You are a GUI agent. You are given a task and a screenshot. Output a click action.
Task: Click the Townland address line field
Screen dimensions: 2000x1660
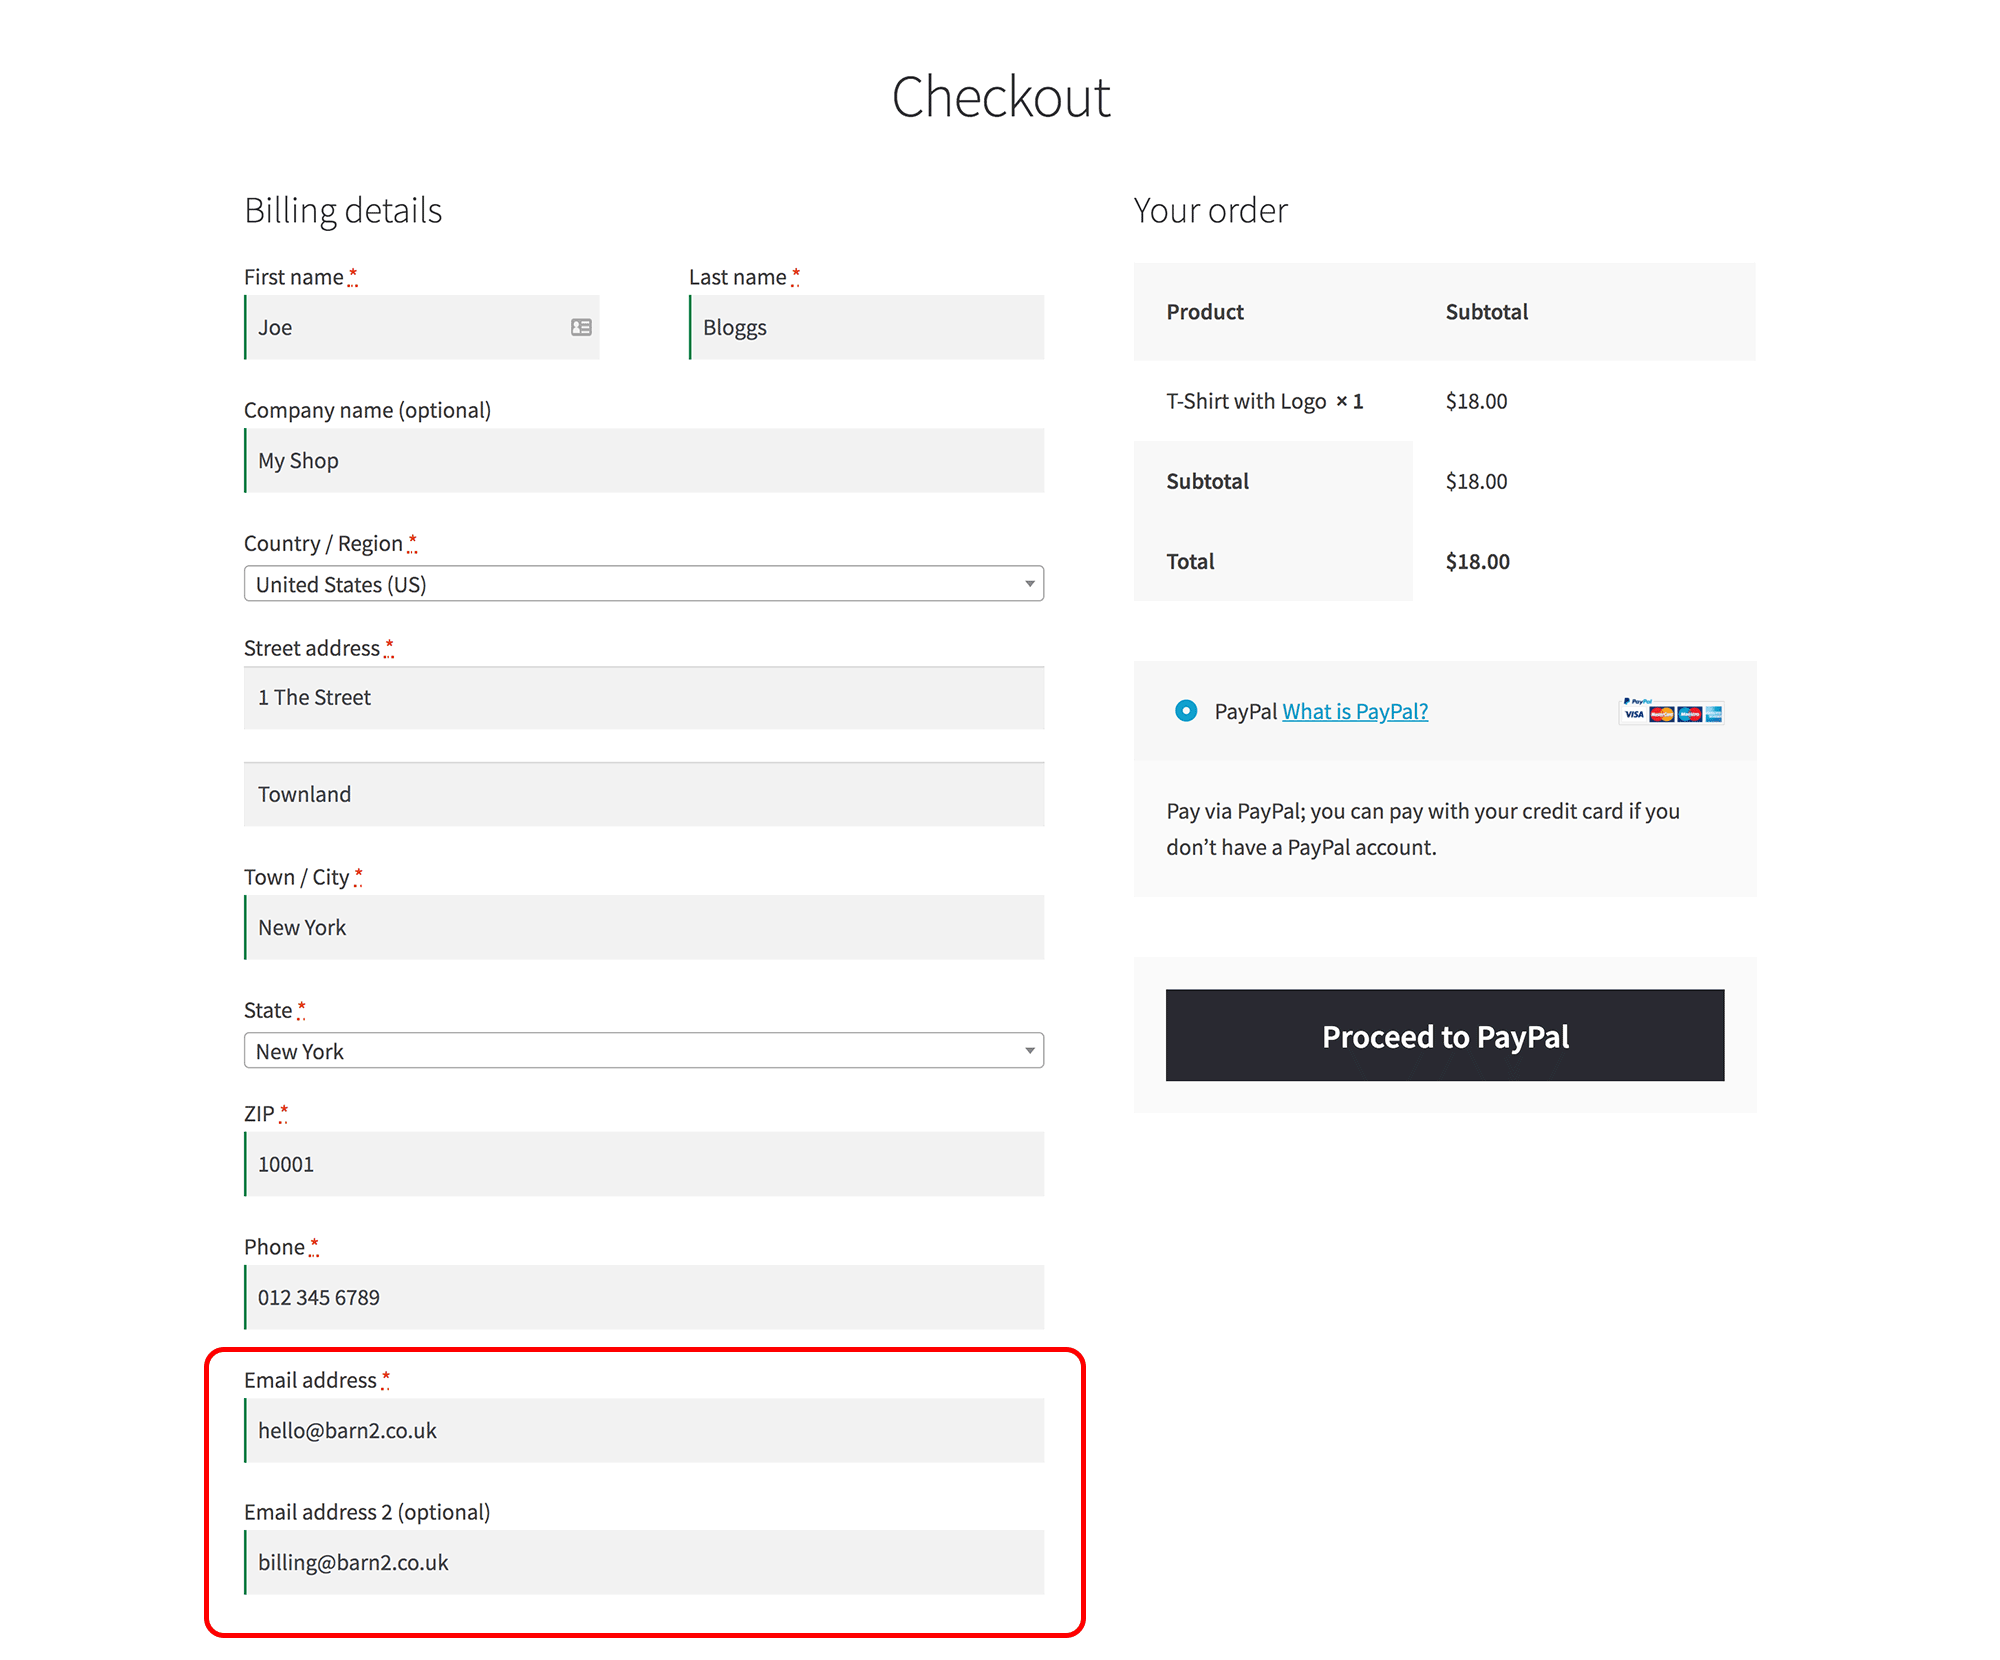pyautogui.click(x=644, y=795)
